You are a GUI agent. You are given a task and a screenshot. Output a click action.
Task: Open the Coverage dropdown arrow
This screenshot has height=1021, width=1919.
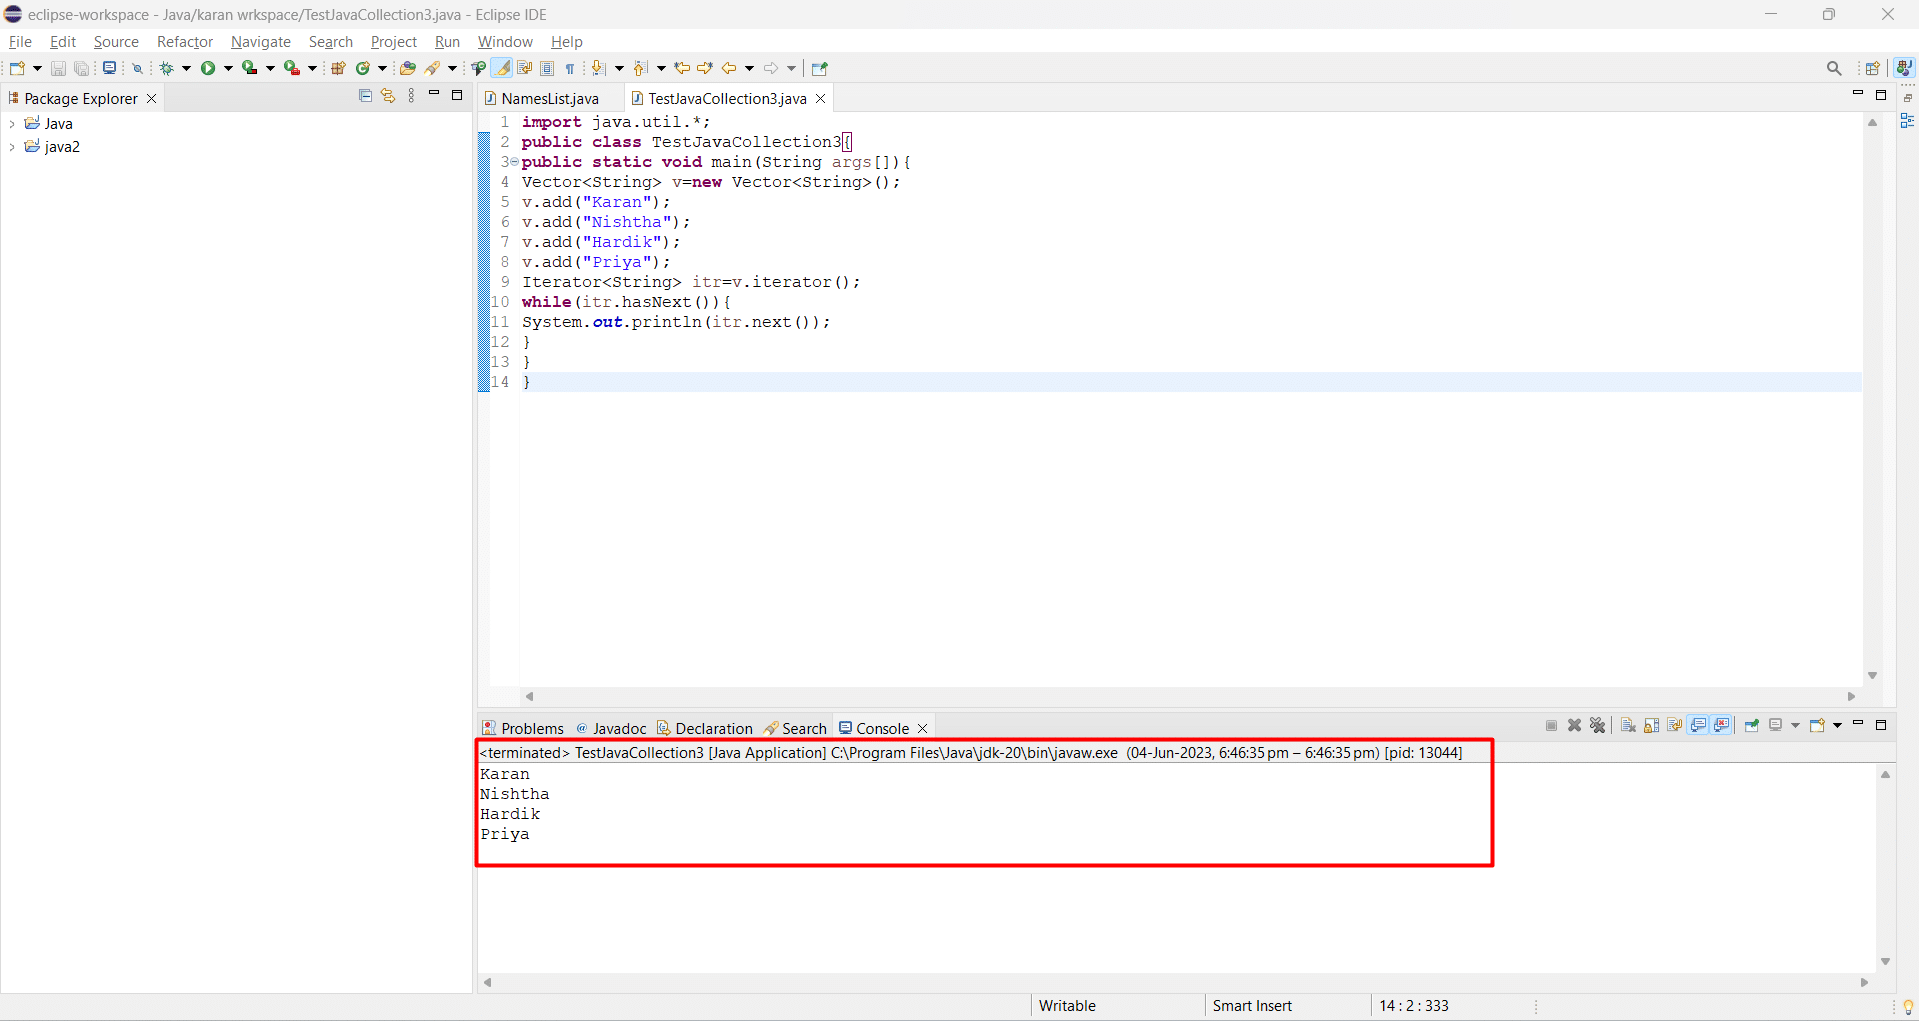tap(270, 68)
